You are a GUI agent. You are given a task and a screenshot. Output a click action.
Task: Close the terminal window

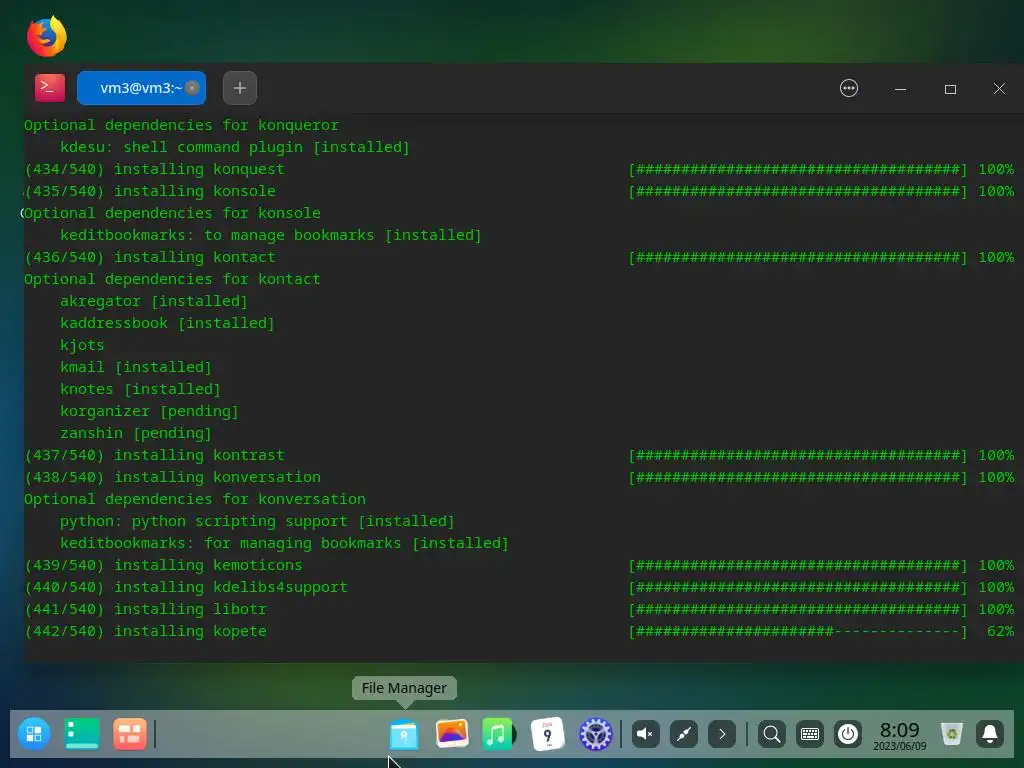pos(999,88)
